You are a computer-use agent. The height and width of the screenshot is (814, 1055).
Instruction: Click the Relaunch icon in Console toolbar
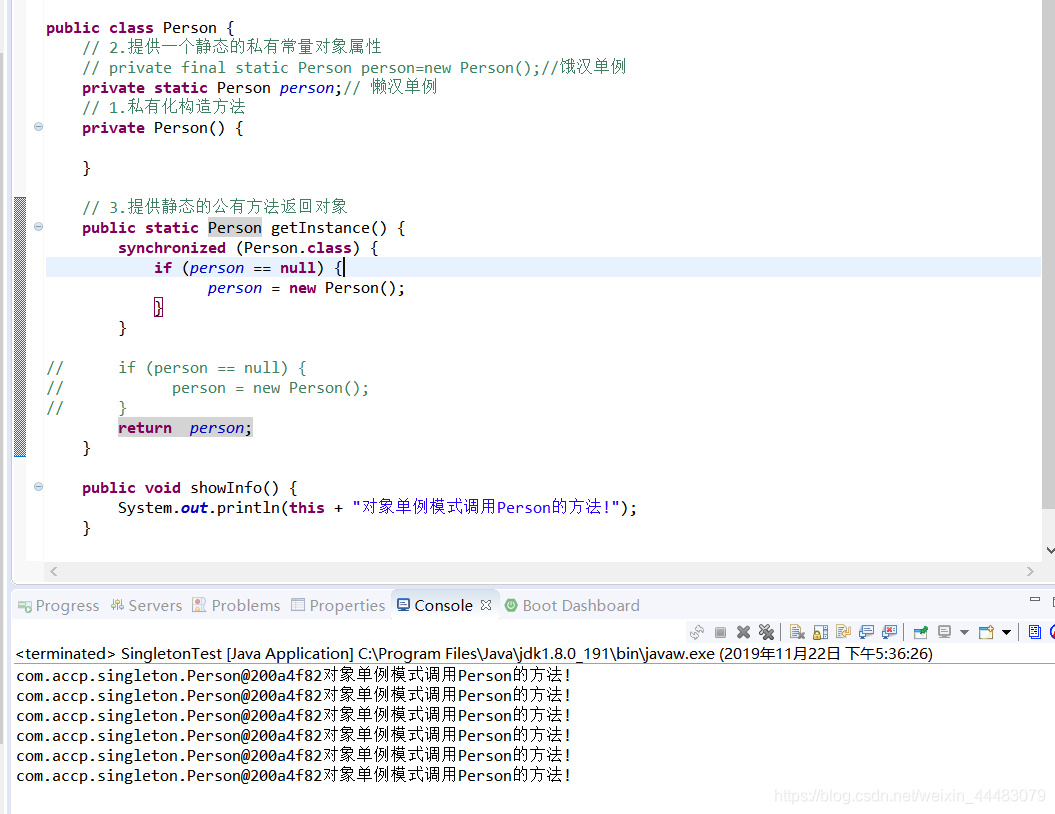click(x=697, y=632)
